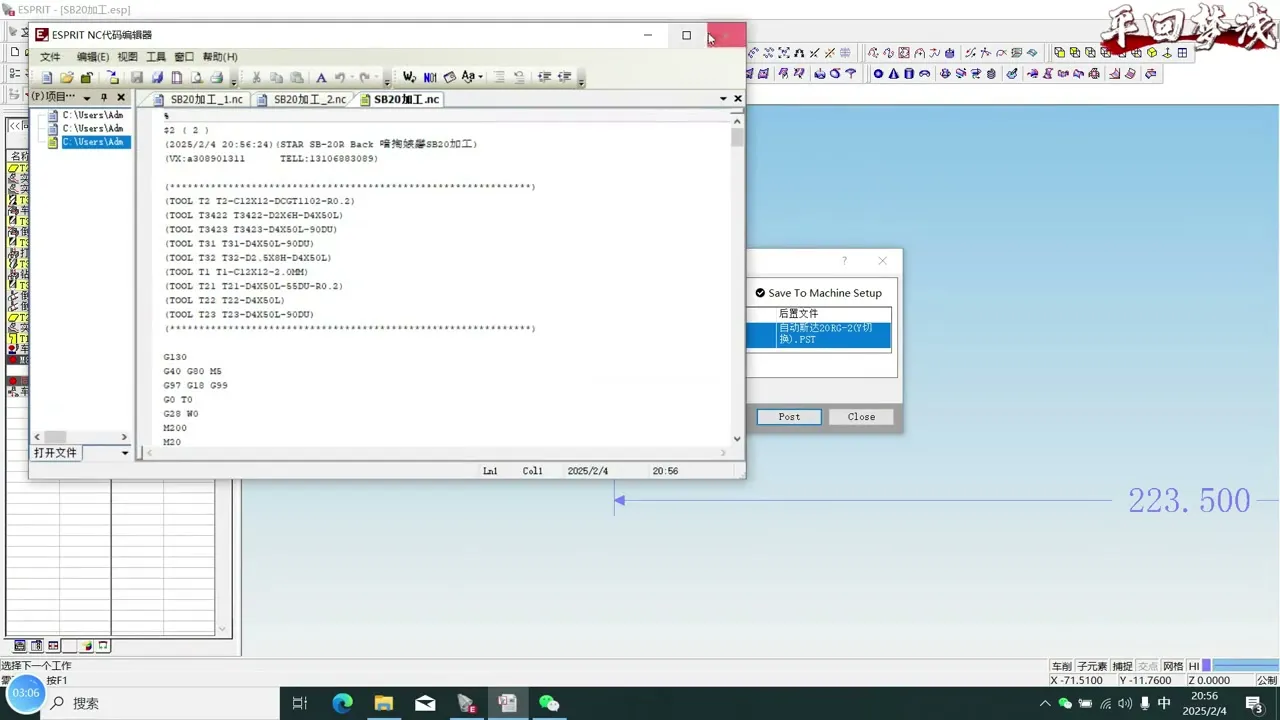Screen dimensions: 1280x720
Task: Toggle the Save To Machine Setup checkbox
Action: pyautogui.click(x=760, y=293)
